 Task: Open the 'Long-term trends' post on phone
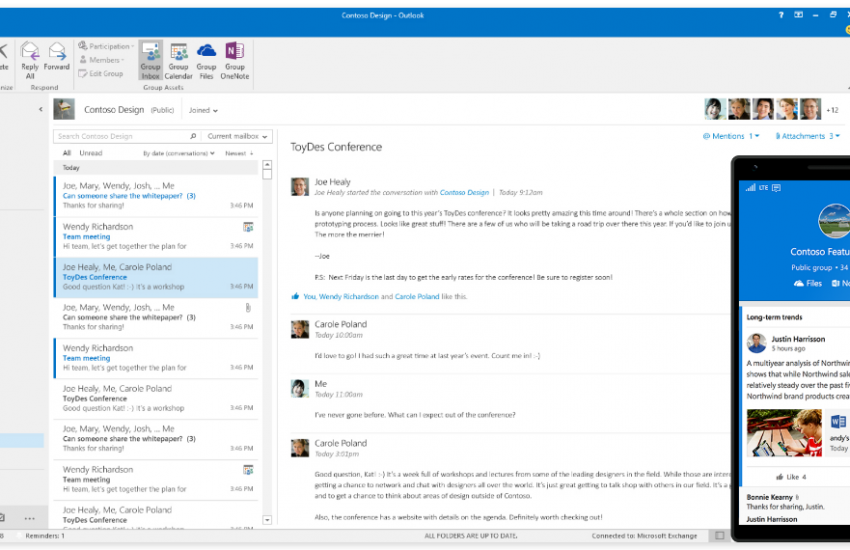click(774, 317)
